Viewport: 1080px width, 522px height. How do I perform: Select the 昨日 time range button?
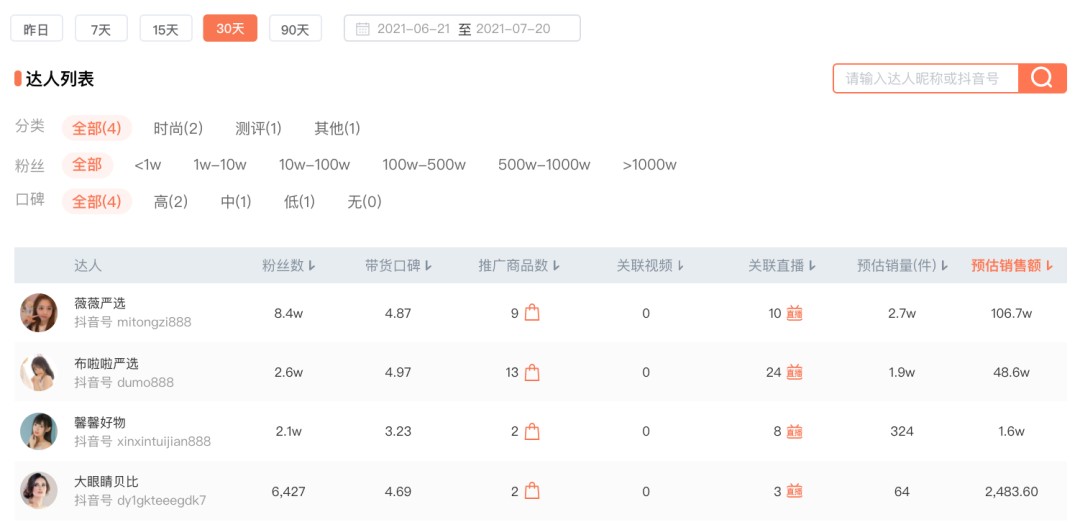pyautogui.click(x=37, y=29)
